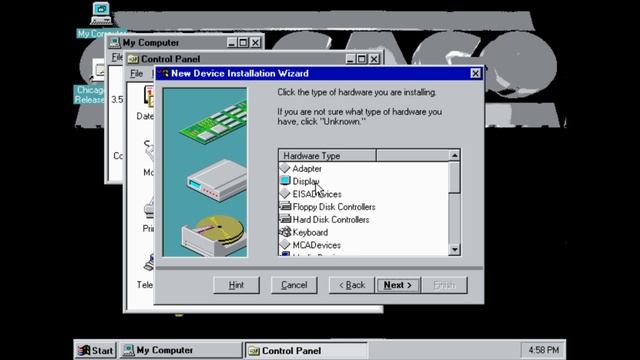Select EISA Devices in the list
This screenshot has height=360, width=640.
point(317,194)
